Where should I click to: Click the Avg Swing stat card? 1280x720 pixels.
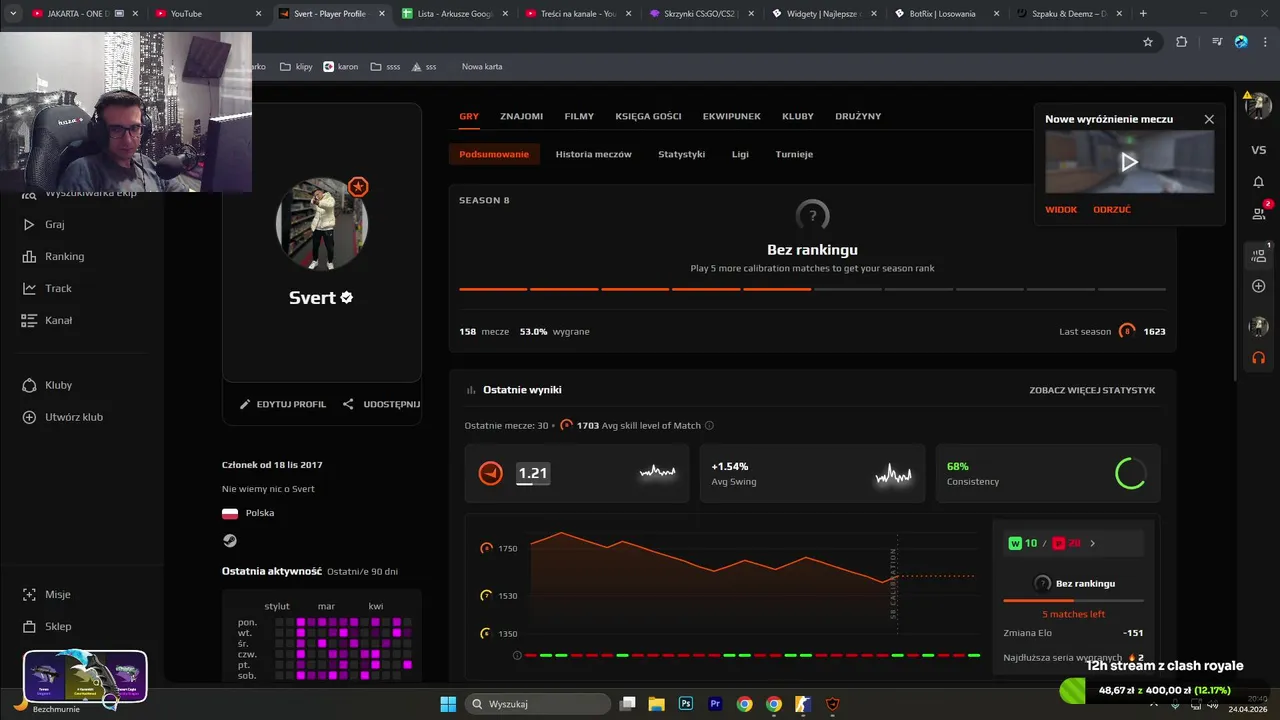tap(812, 473)
